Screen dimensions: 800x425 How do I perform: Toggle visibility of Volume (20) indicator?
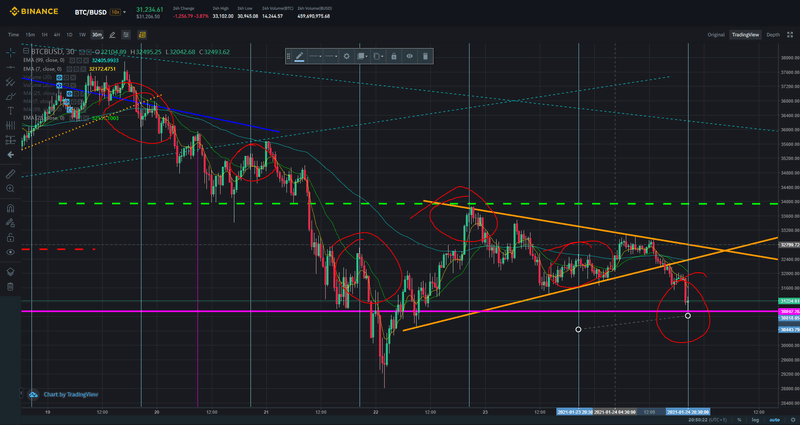[x=60, y=77]
